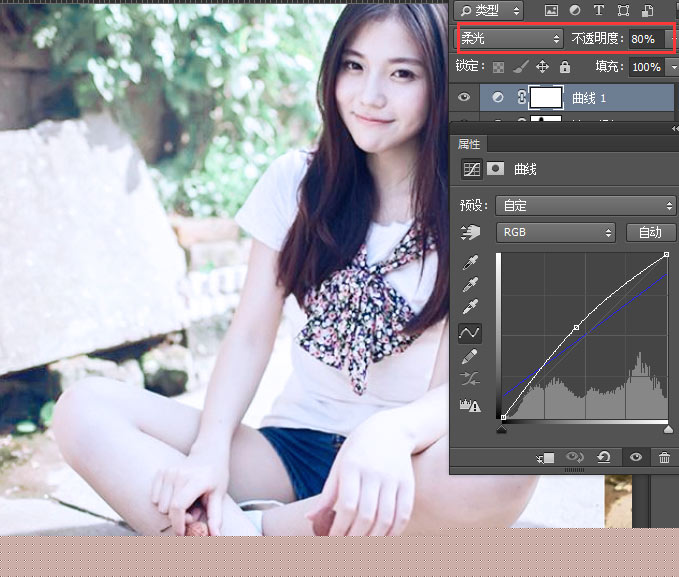Image resolution: width=679 pixels, height=577 pixels.
Task: Clip adjustment to the layer below
Action: point(545,458)
